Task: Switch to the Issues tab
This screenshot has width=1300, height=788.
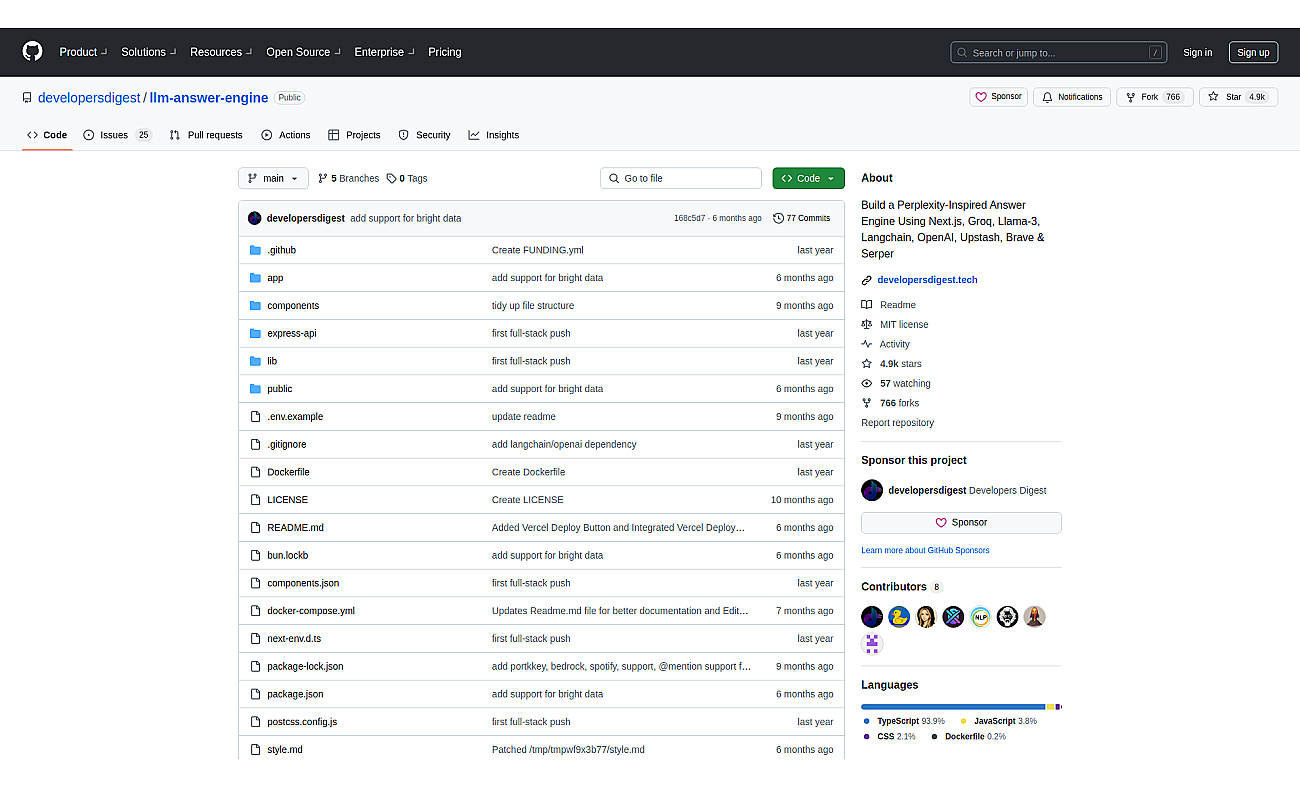Action: coord(117,135)
